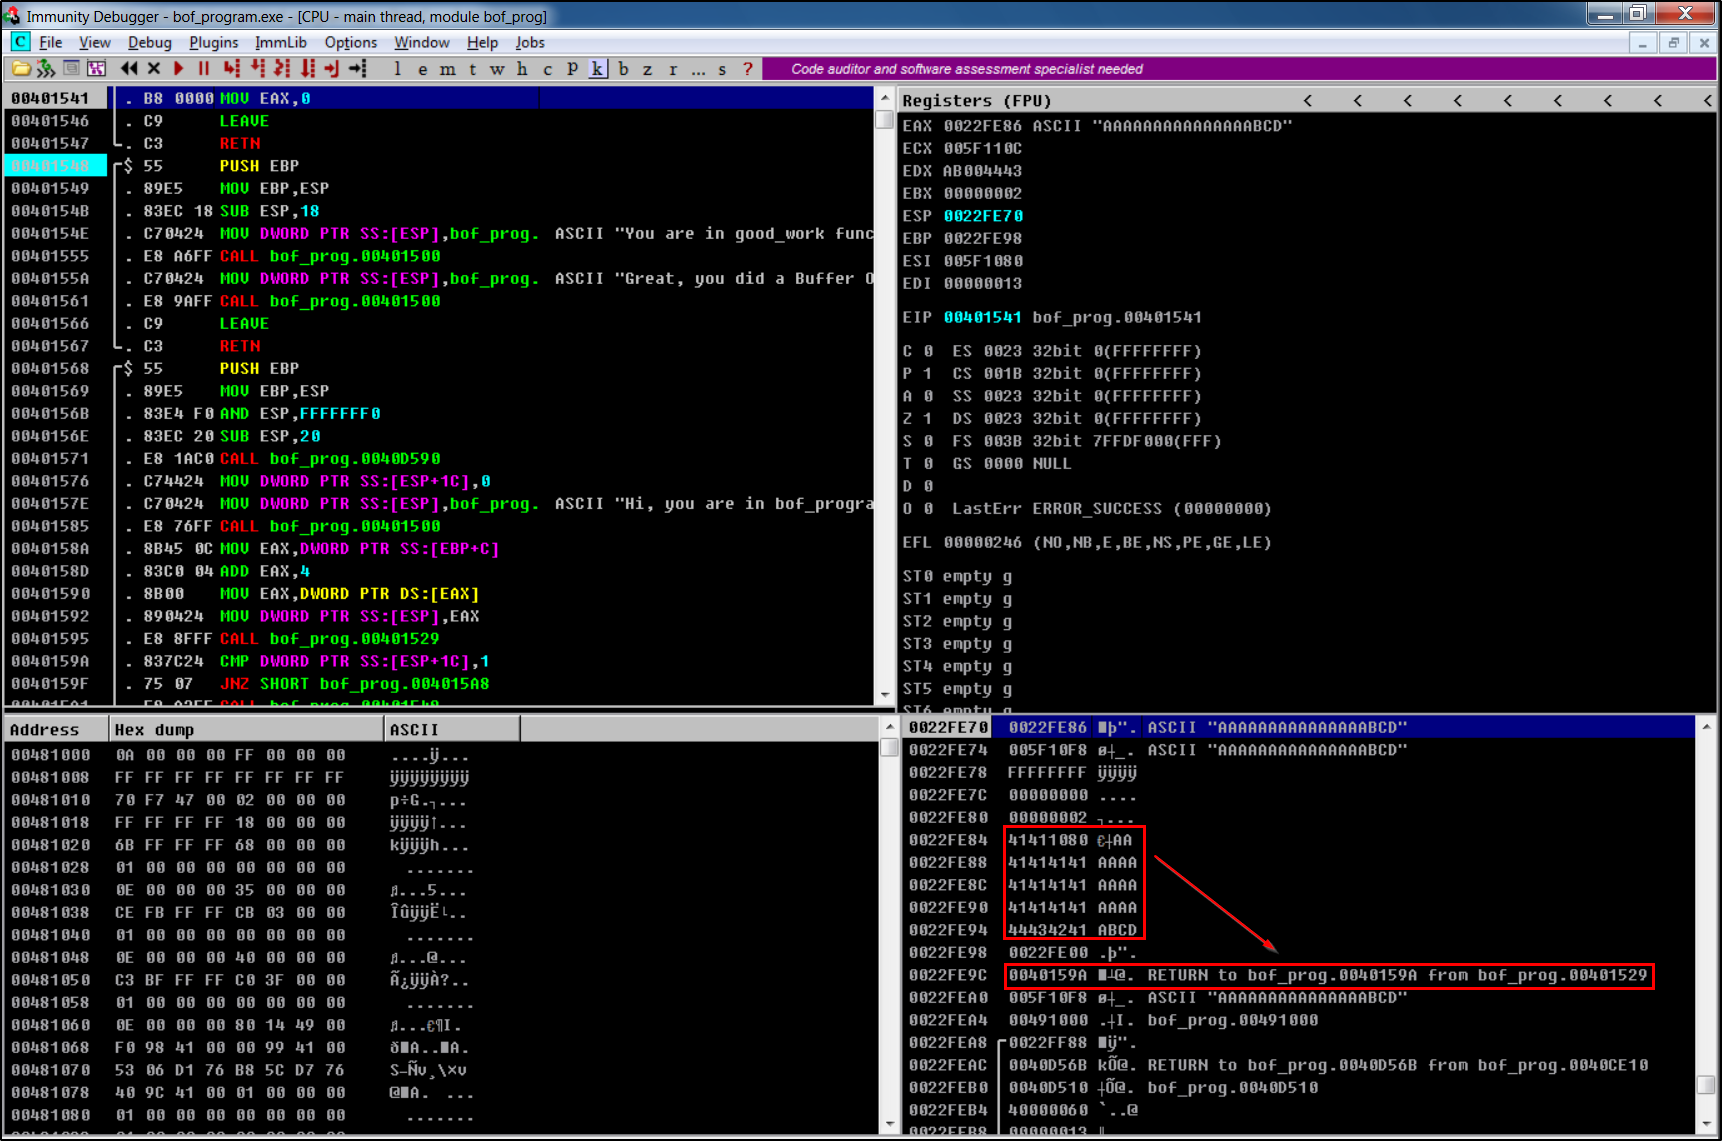Open the Run trace (...) window
This screenshot has height=1141, width=1722.
coord(698,69)
